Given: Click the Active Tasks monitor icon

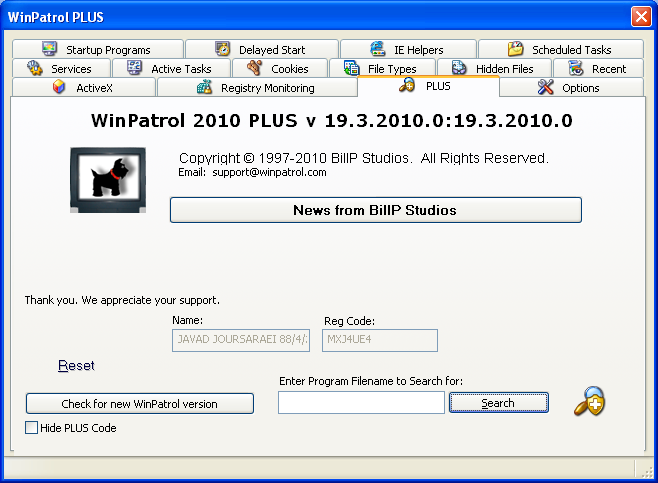Looking at the screenshot, I should (135, 68).
